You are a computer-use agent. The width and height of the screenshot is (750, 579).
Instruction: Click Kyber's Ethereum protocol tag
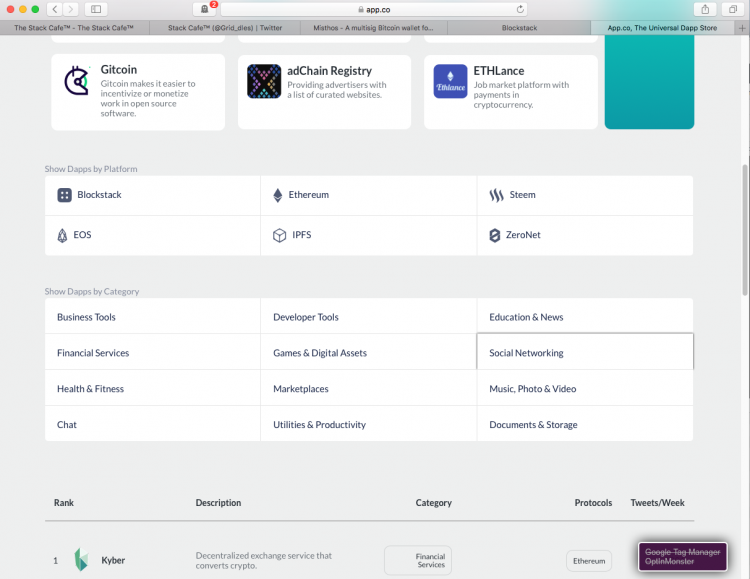pos(589,560)
